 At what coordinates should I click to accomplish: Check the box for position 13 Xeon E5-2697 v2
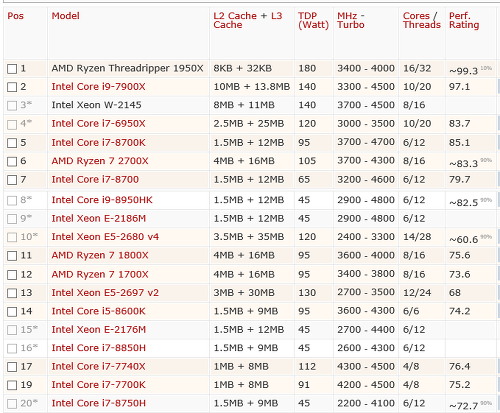[12, 293]
